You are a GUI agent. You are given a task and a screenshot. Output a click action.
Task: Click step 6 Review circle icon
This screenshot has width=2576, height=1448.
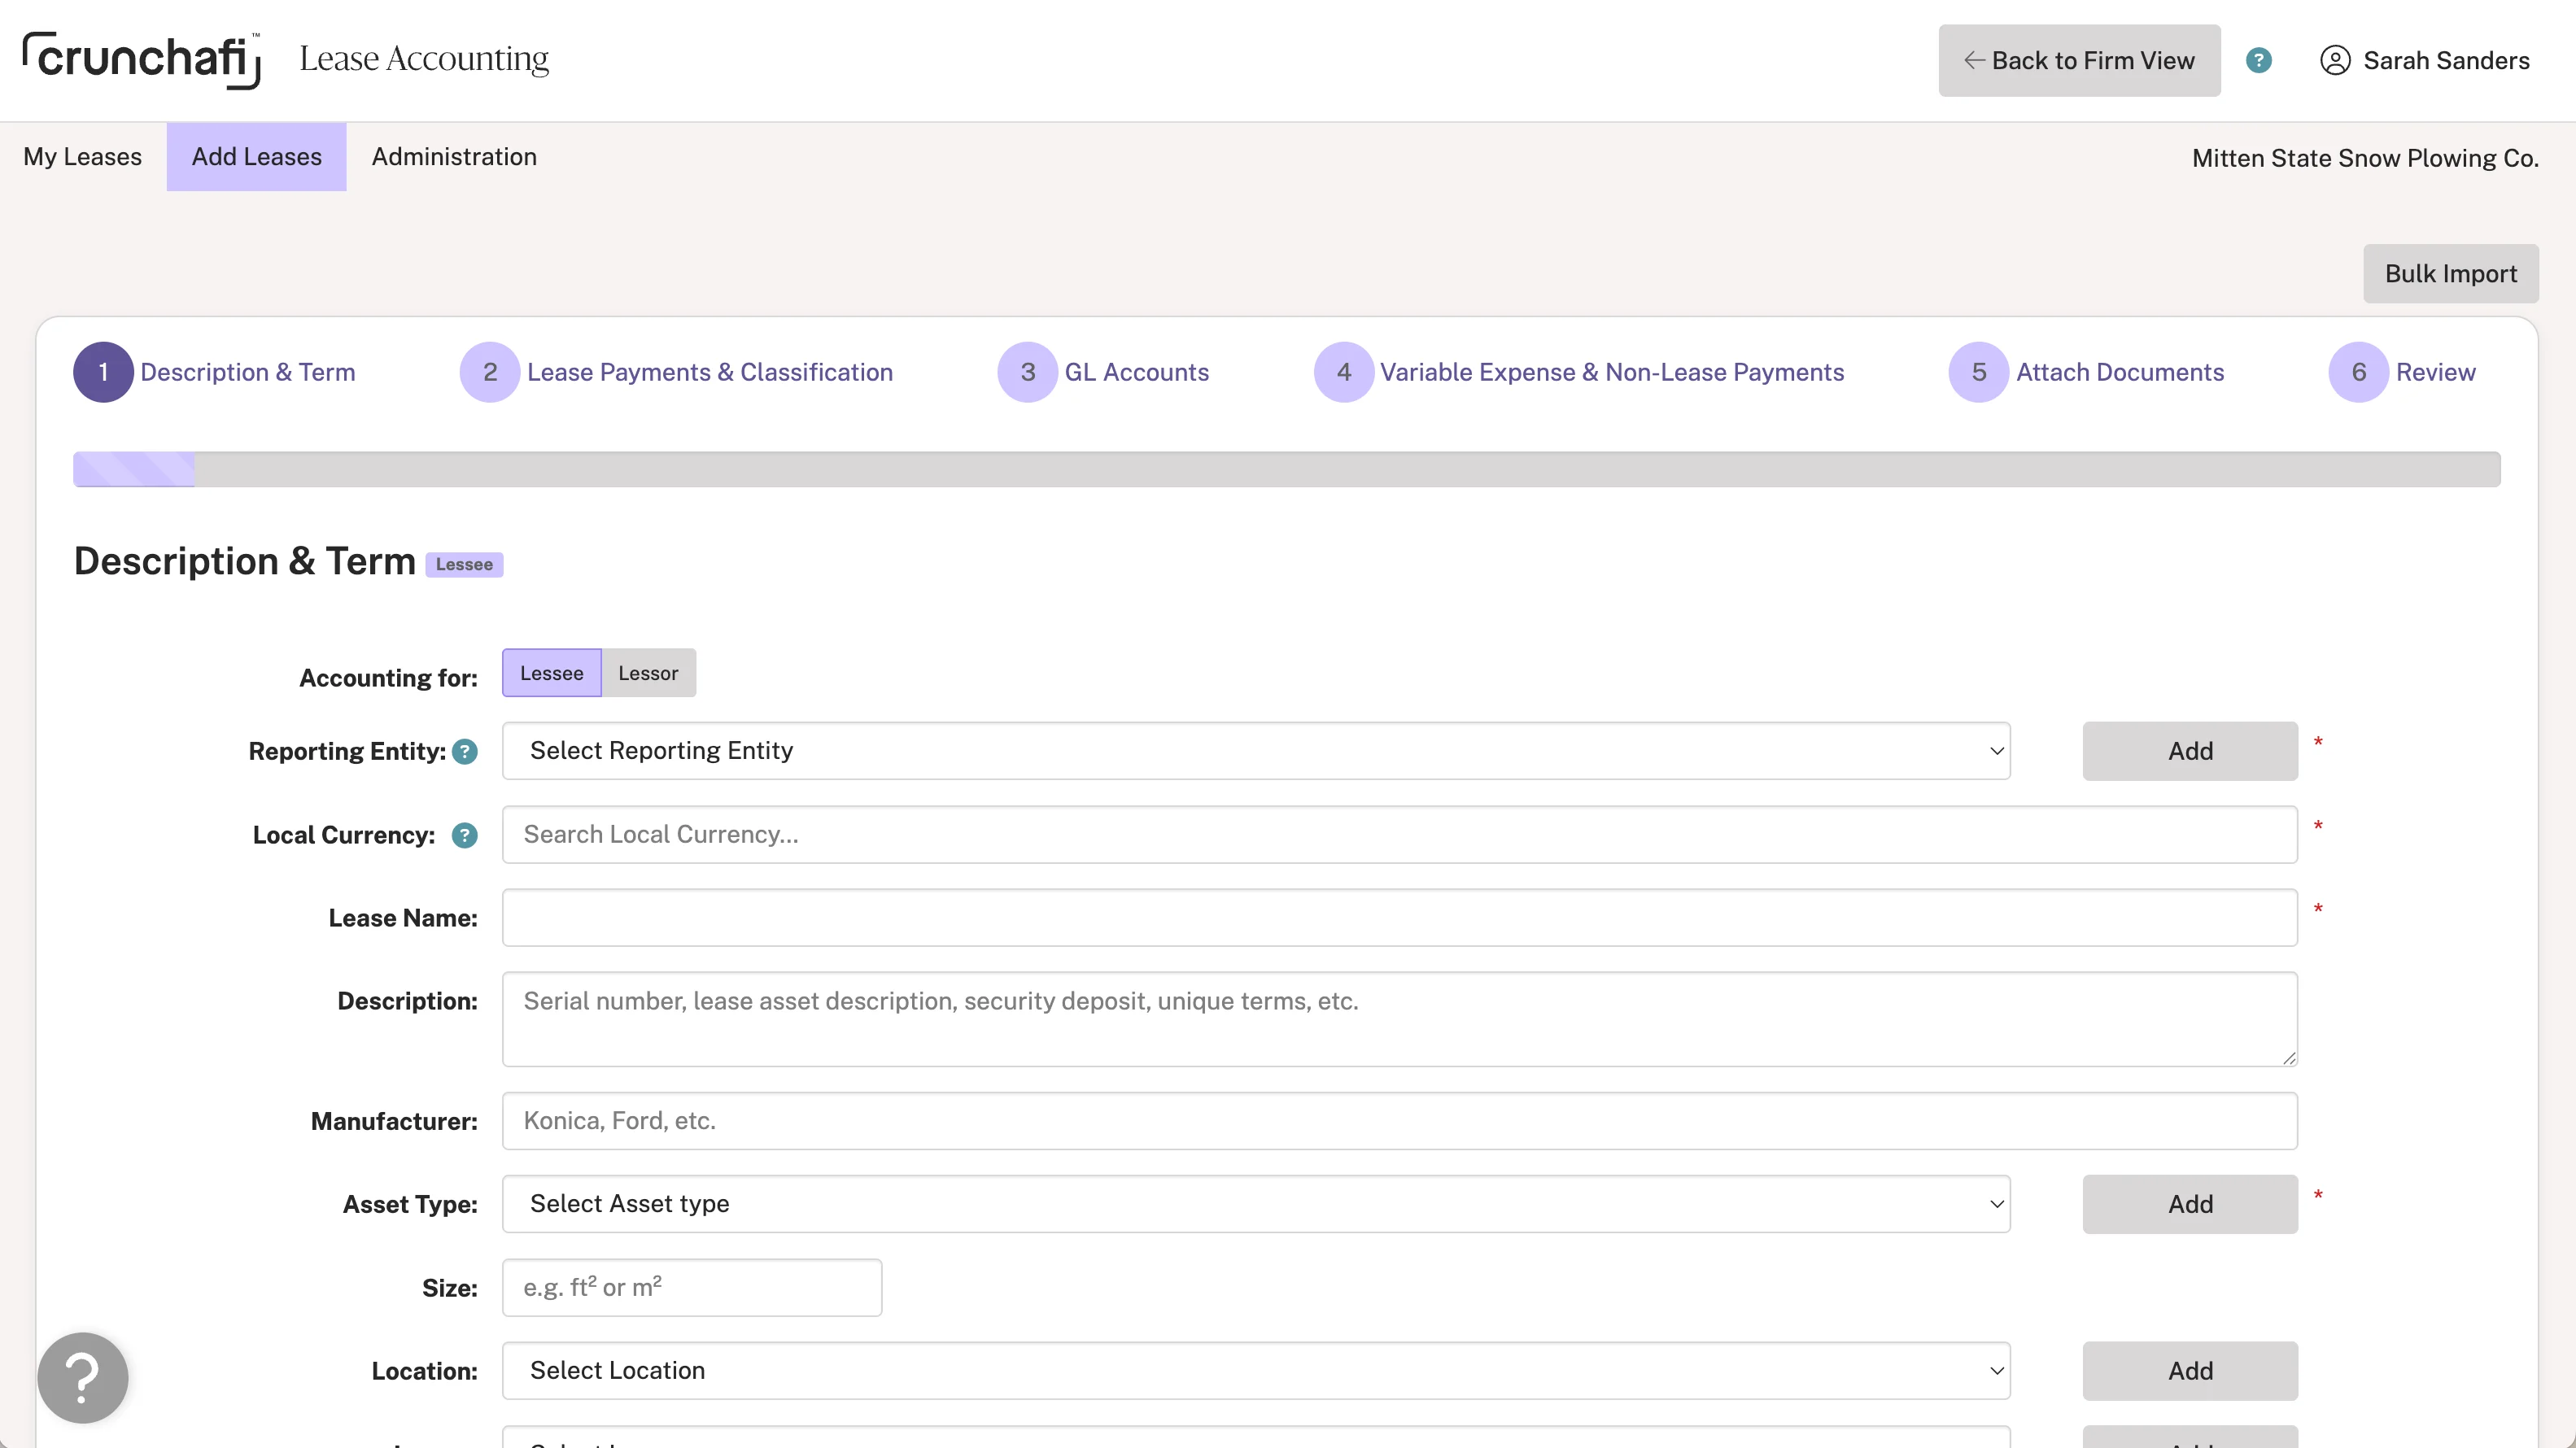tap(2358, 372)
